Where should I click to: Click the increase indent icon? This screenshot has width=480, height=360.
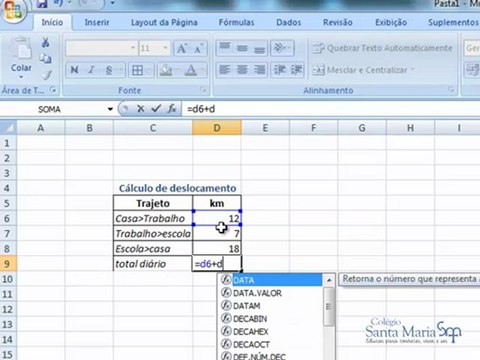pos(296,70)
